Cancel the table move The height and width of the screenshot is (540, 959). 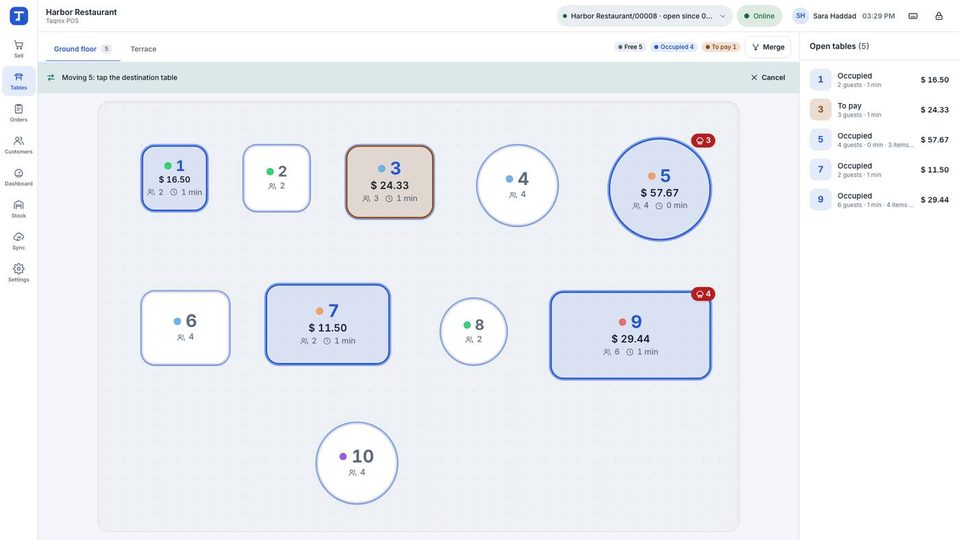click(x=768, y=78)
